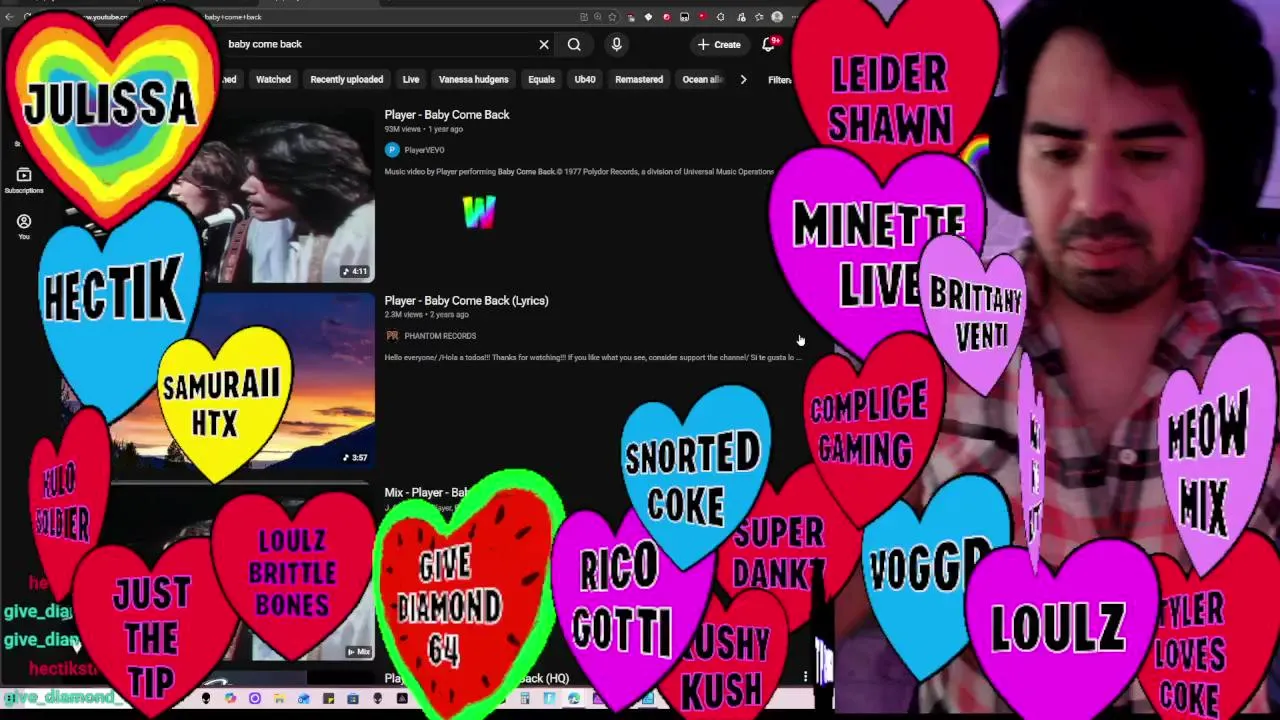The image size is (1280, 720).
Task: Clear the YouTube search box with the X
Action: pyautogui.click(x=544, y=44)
